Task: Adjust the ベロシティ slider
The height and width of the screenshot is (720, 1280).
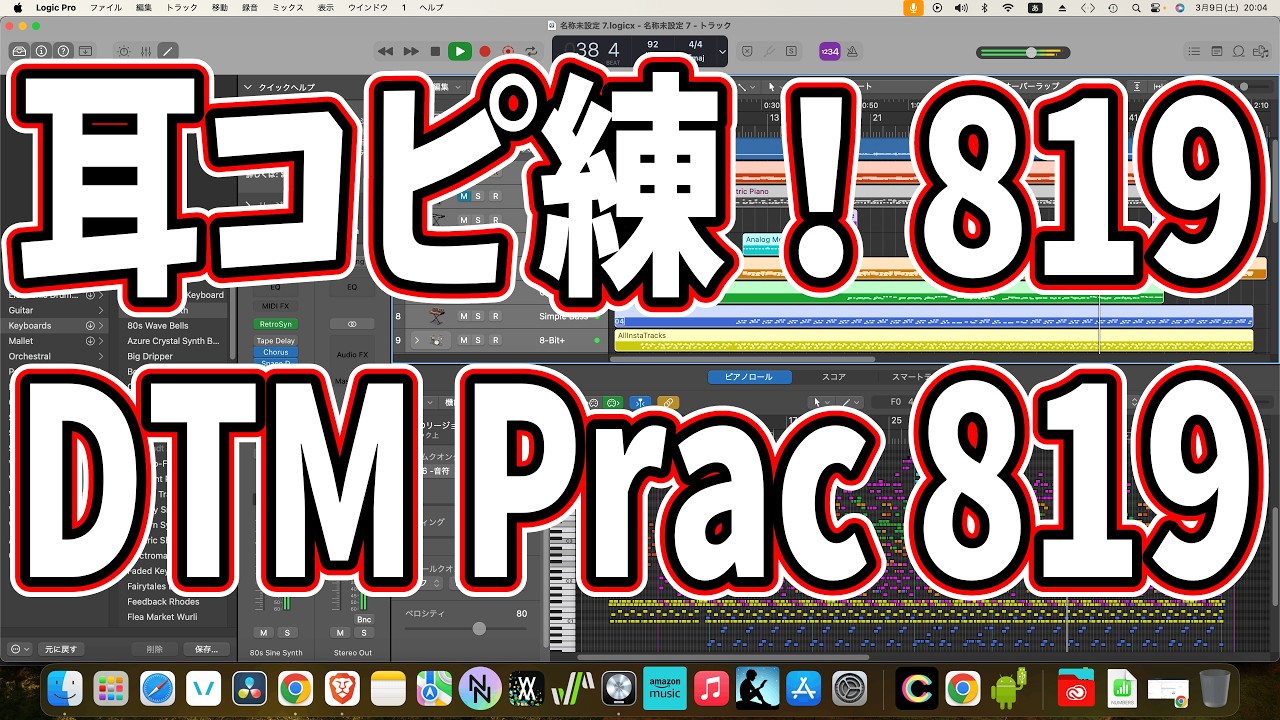Action: pos(466,628)
